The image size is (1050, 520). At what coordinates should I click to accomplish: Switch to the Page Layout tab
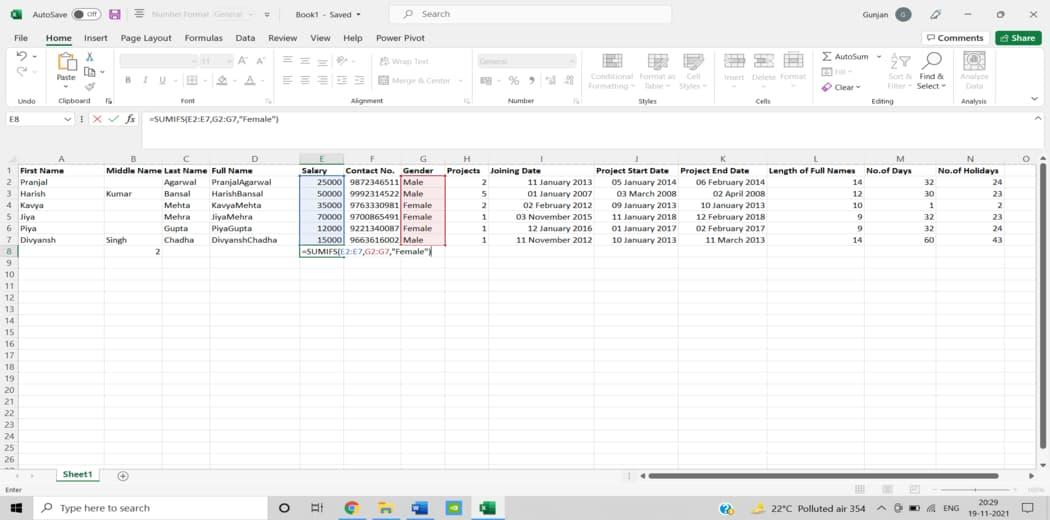pyautogui.click(x=146, y=38)
